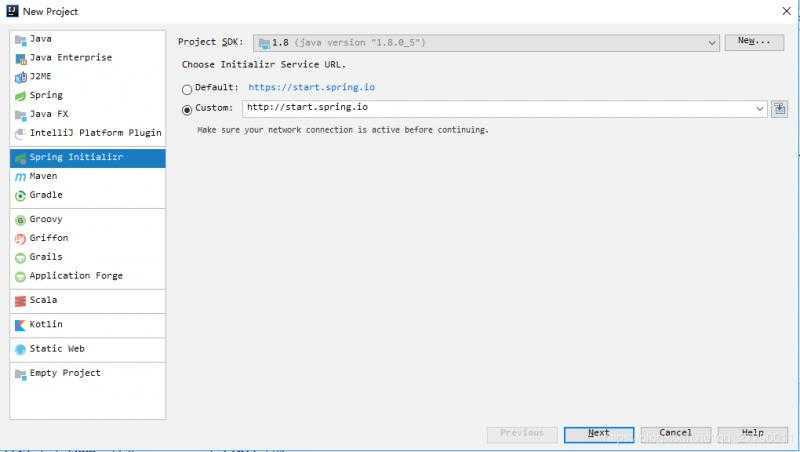Click the Java Enterprise icon
Image resolution: width=800 pixels, height=452 pixels.
coord(20,59)
